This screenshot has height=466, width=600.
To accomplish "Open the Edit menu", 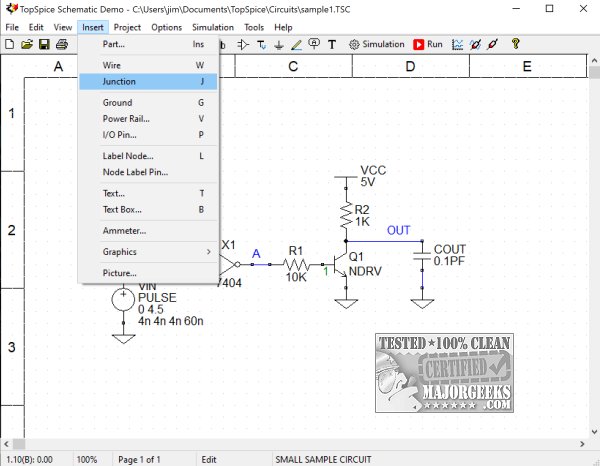I will (x=36, y=28).
